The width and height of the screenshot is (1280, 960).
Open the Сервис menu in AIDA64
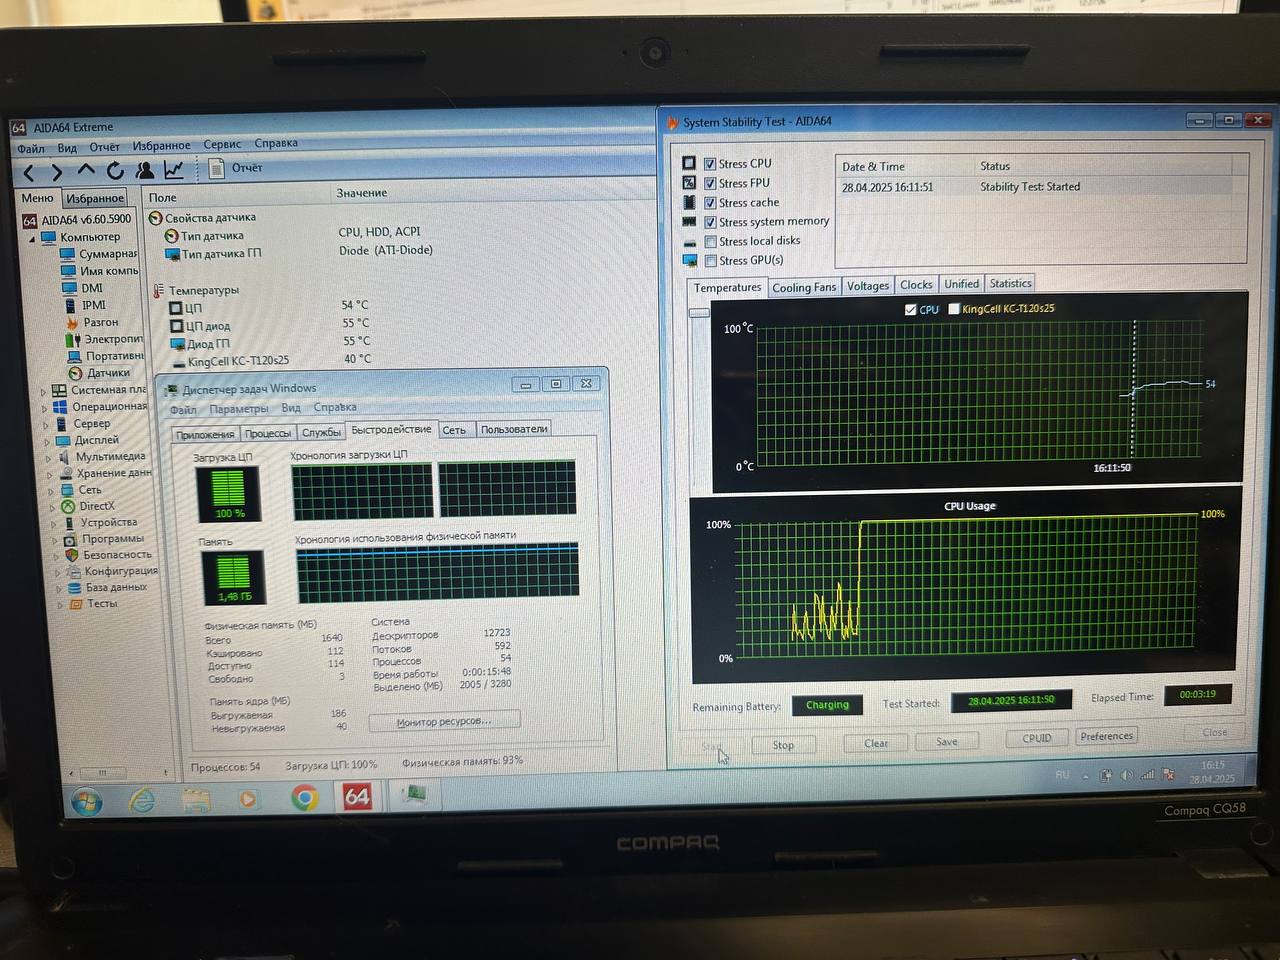coord(221,145)
